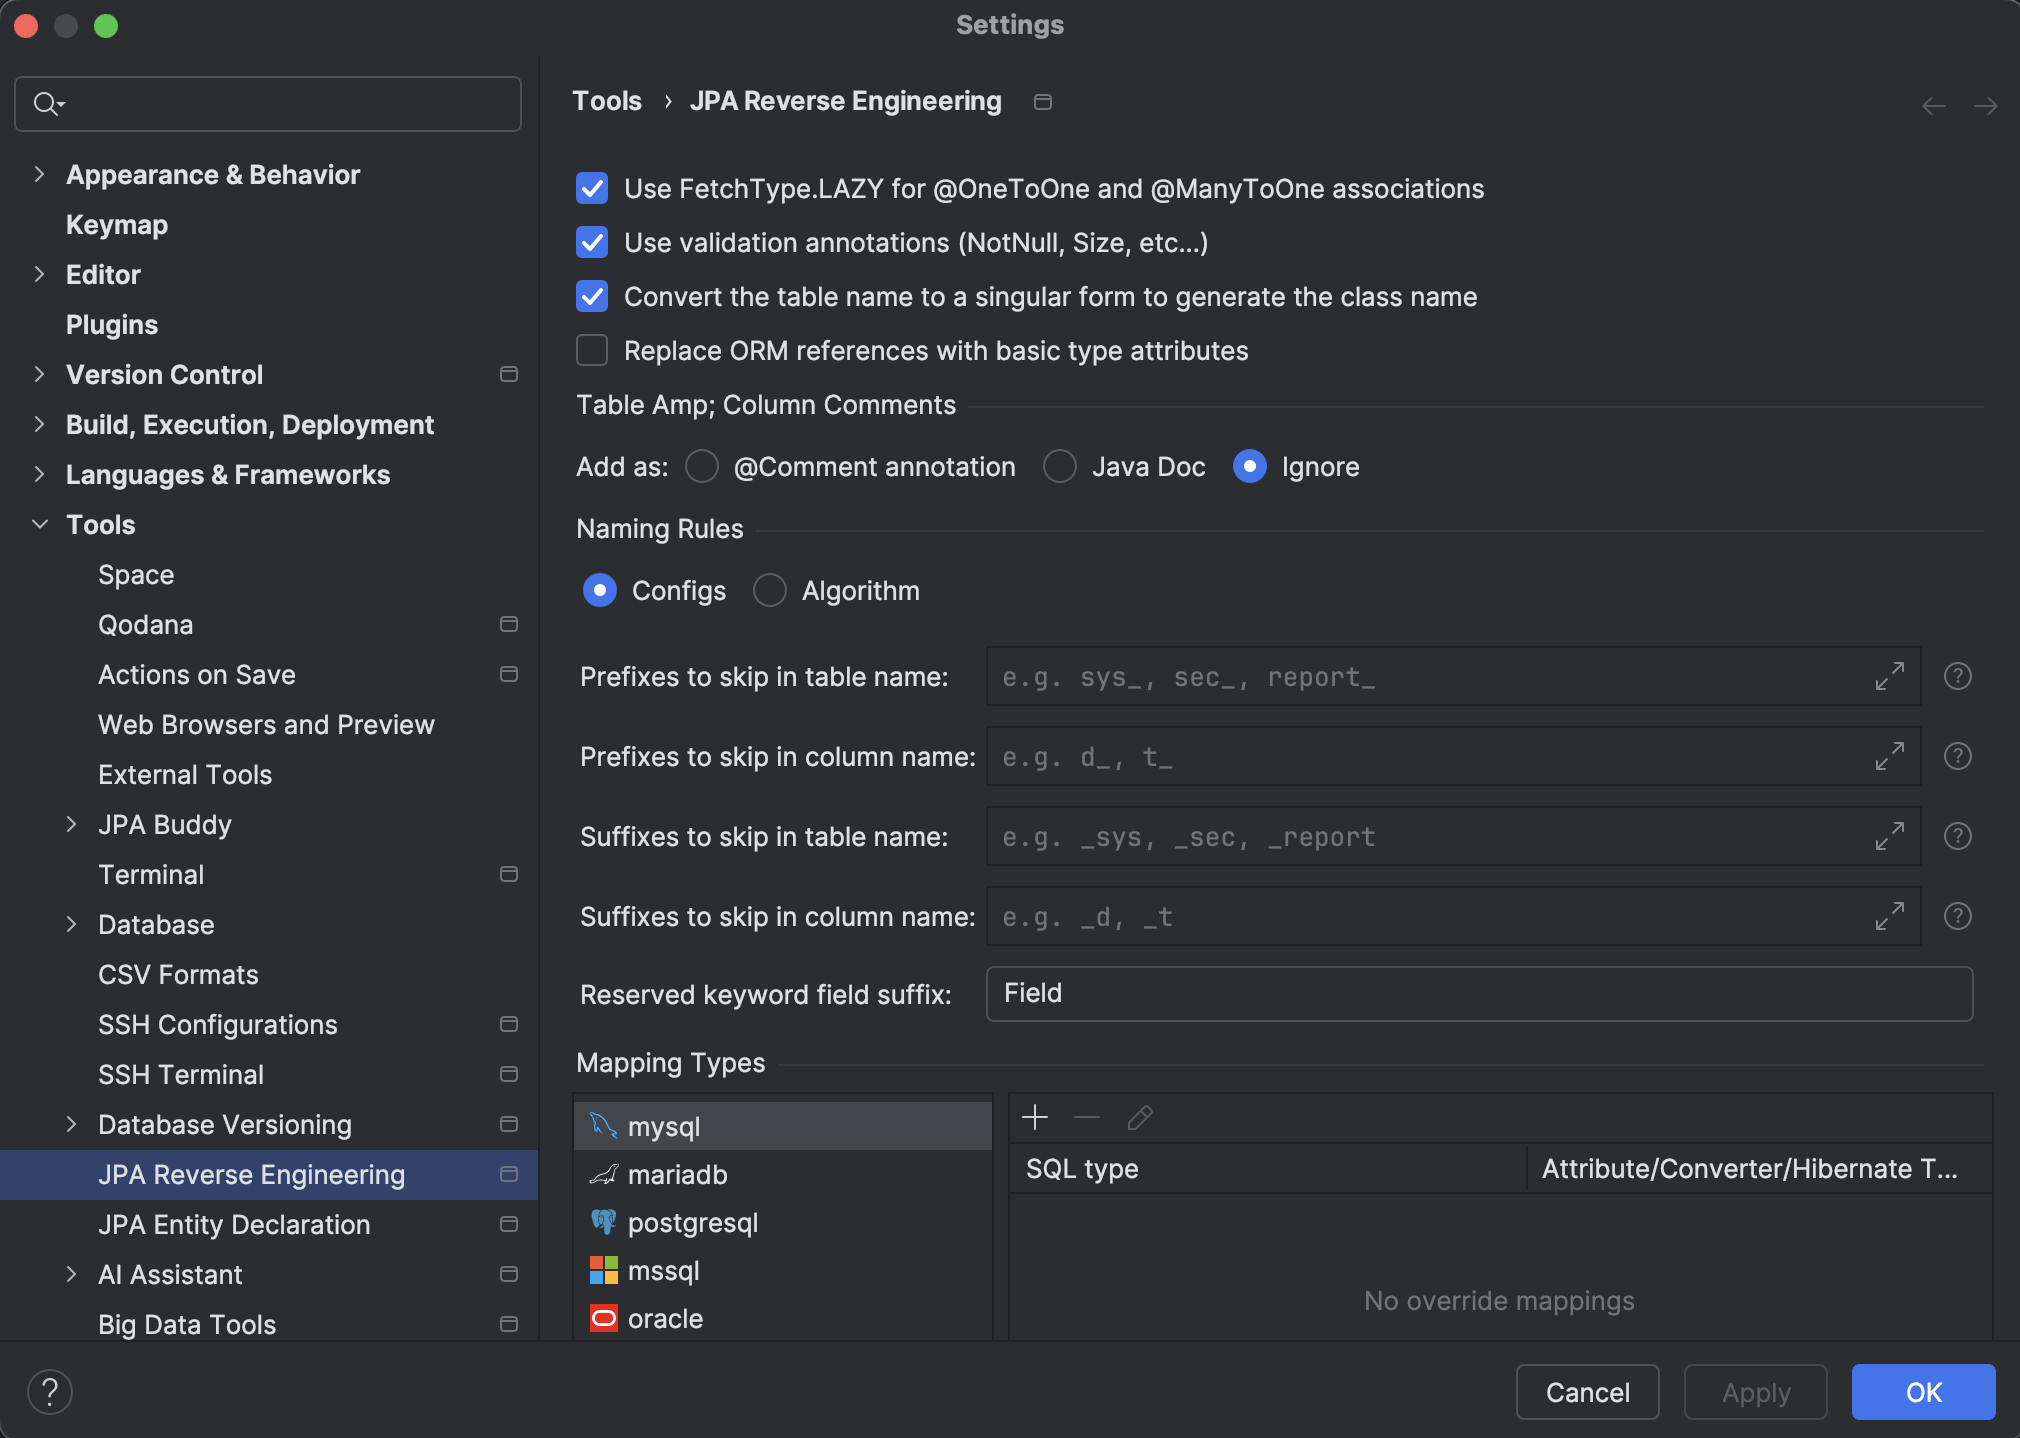Viewport: 2020px width, 1438px height.
Task: Click the remove mapping minus icon
Action: tap(1087, 1117)
